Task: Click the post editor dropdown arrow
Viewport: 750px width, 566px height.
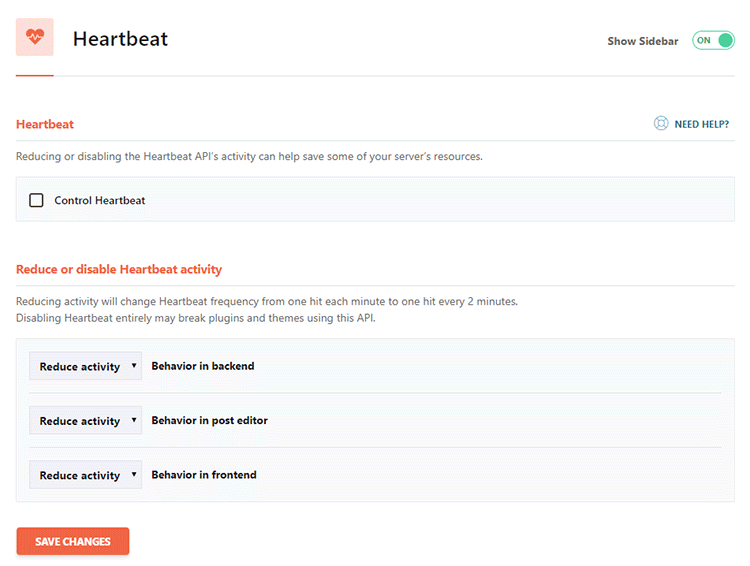Action: coord(134,420)
